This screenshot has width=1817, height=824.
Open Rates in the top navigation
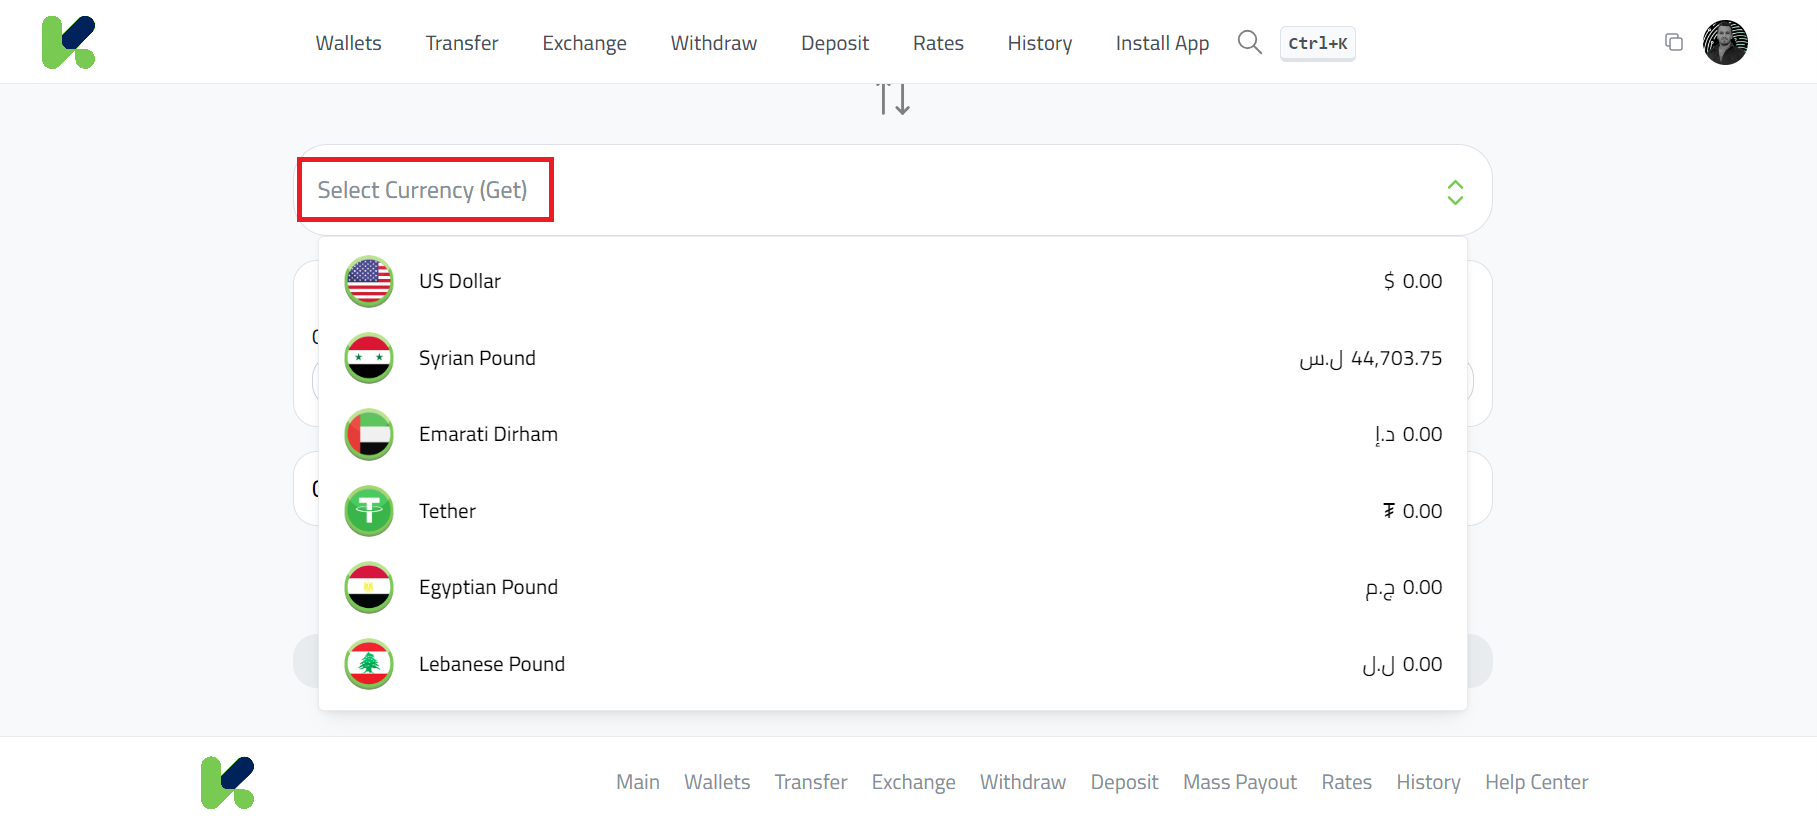pos(938,43)
